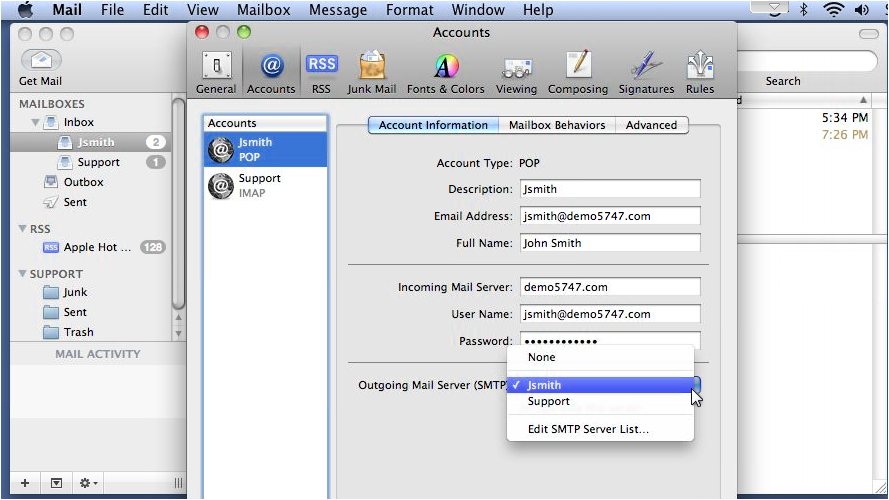This screenshot has height=500, width=889.
Task: Open the Help menu
Action: [538, 10]
